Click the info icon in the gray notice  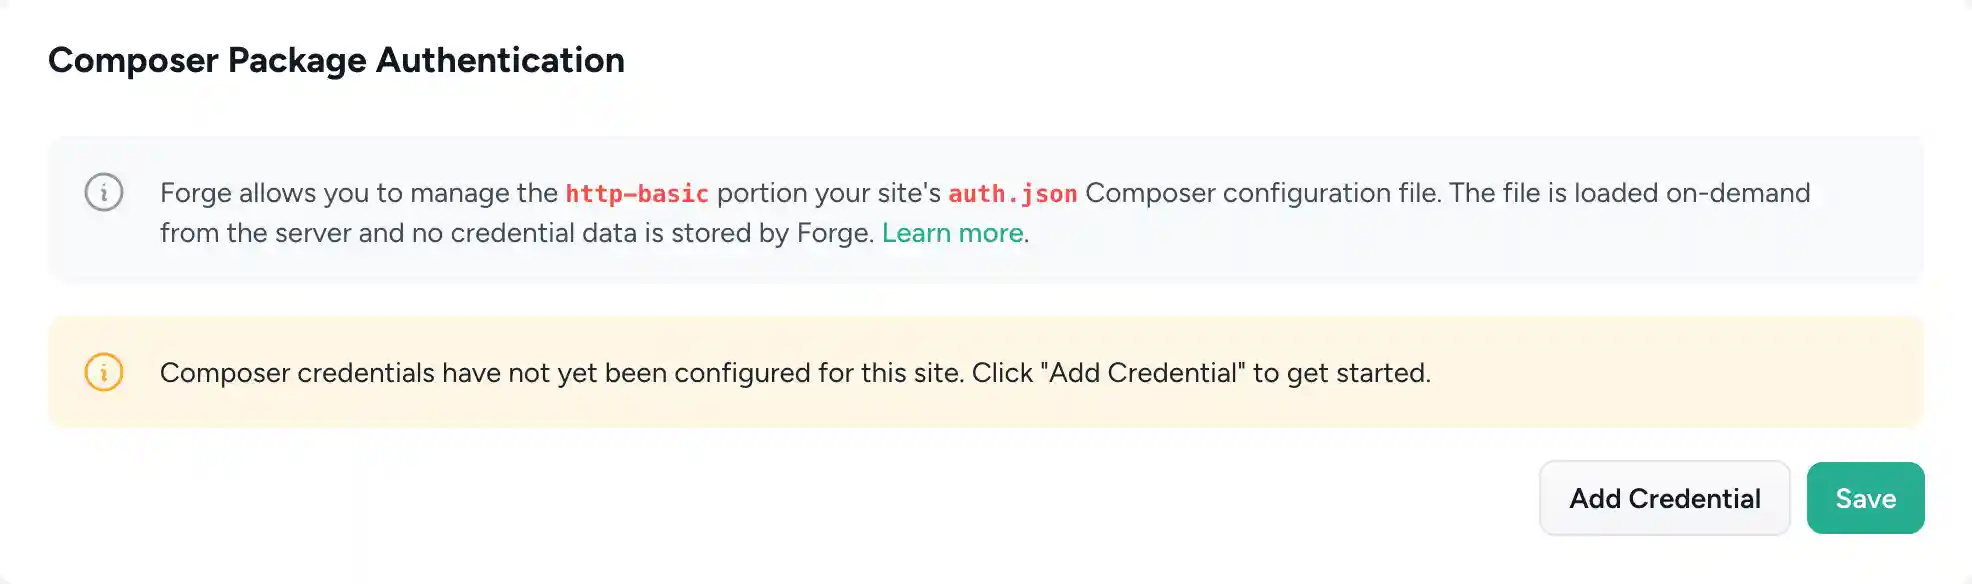pos(103,192)
